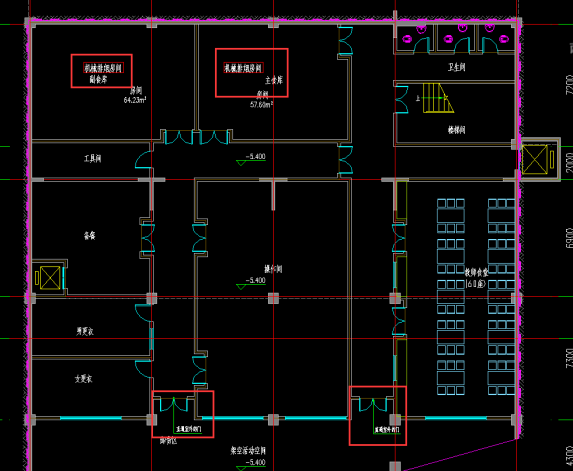Select the double door inside the lower-right red box

pyautogui.click(x=373, y=405)
